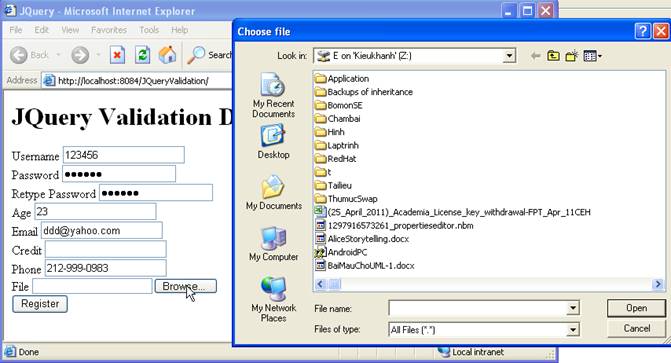Click the Phone input field
The image size is (671, 363).
[x=105, y=268]
